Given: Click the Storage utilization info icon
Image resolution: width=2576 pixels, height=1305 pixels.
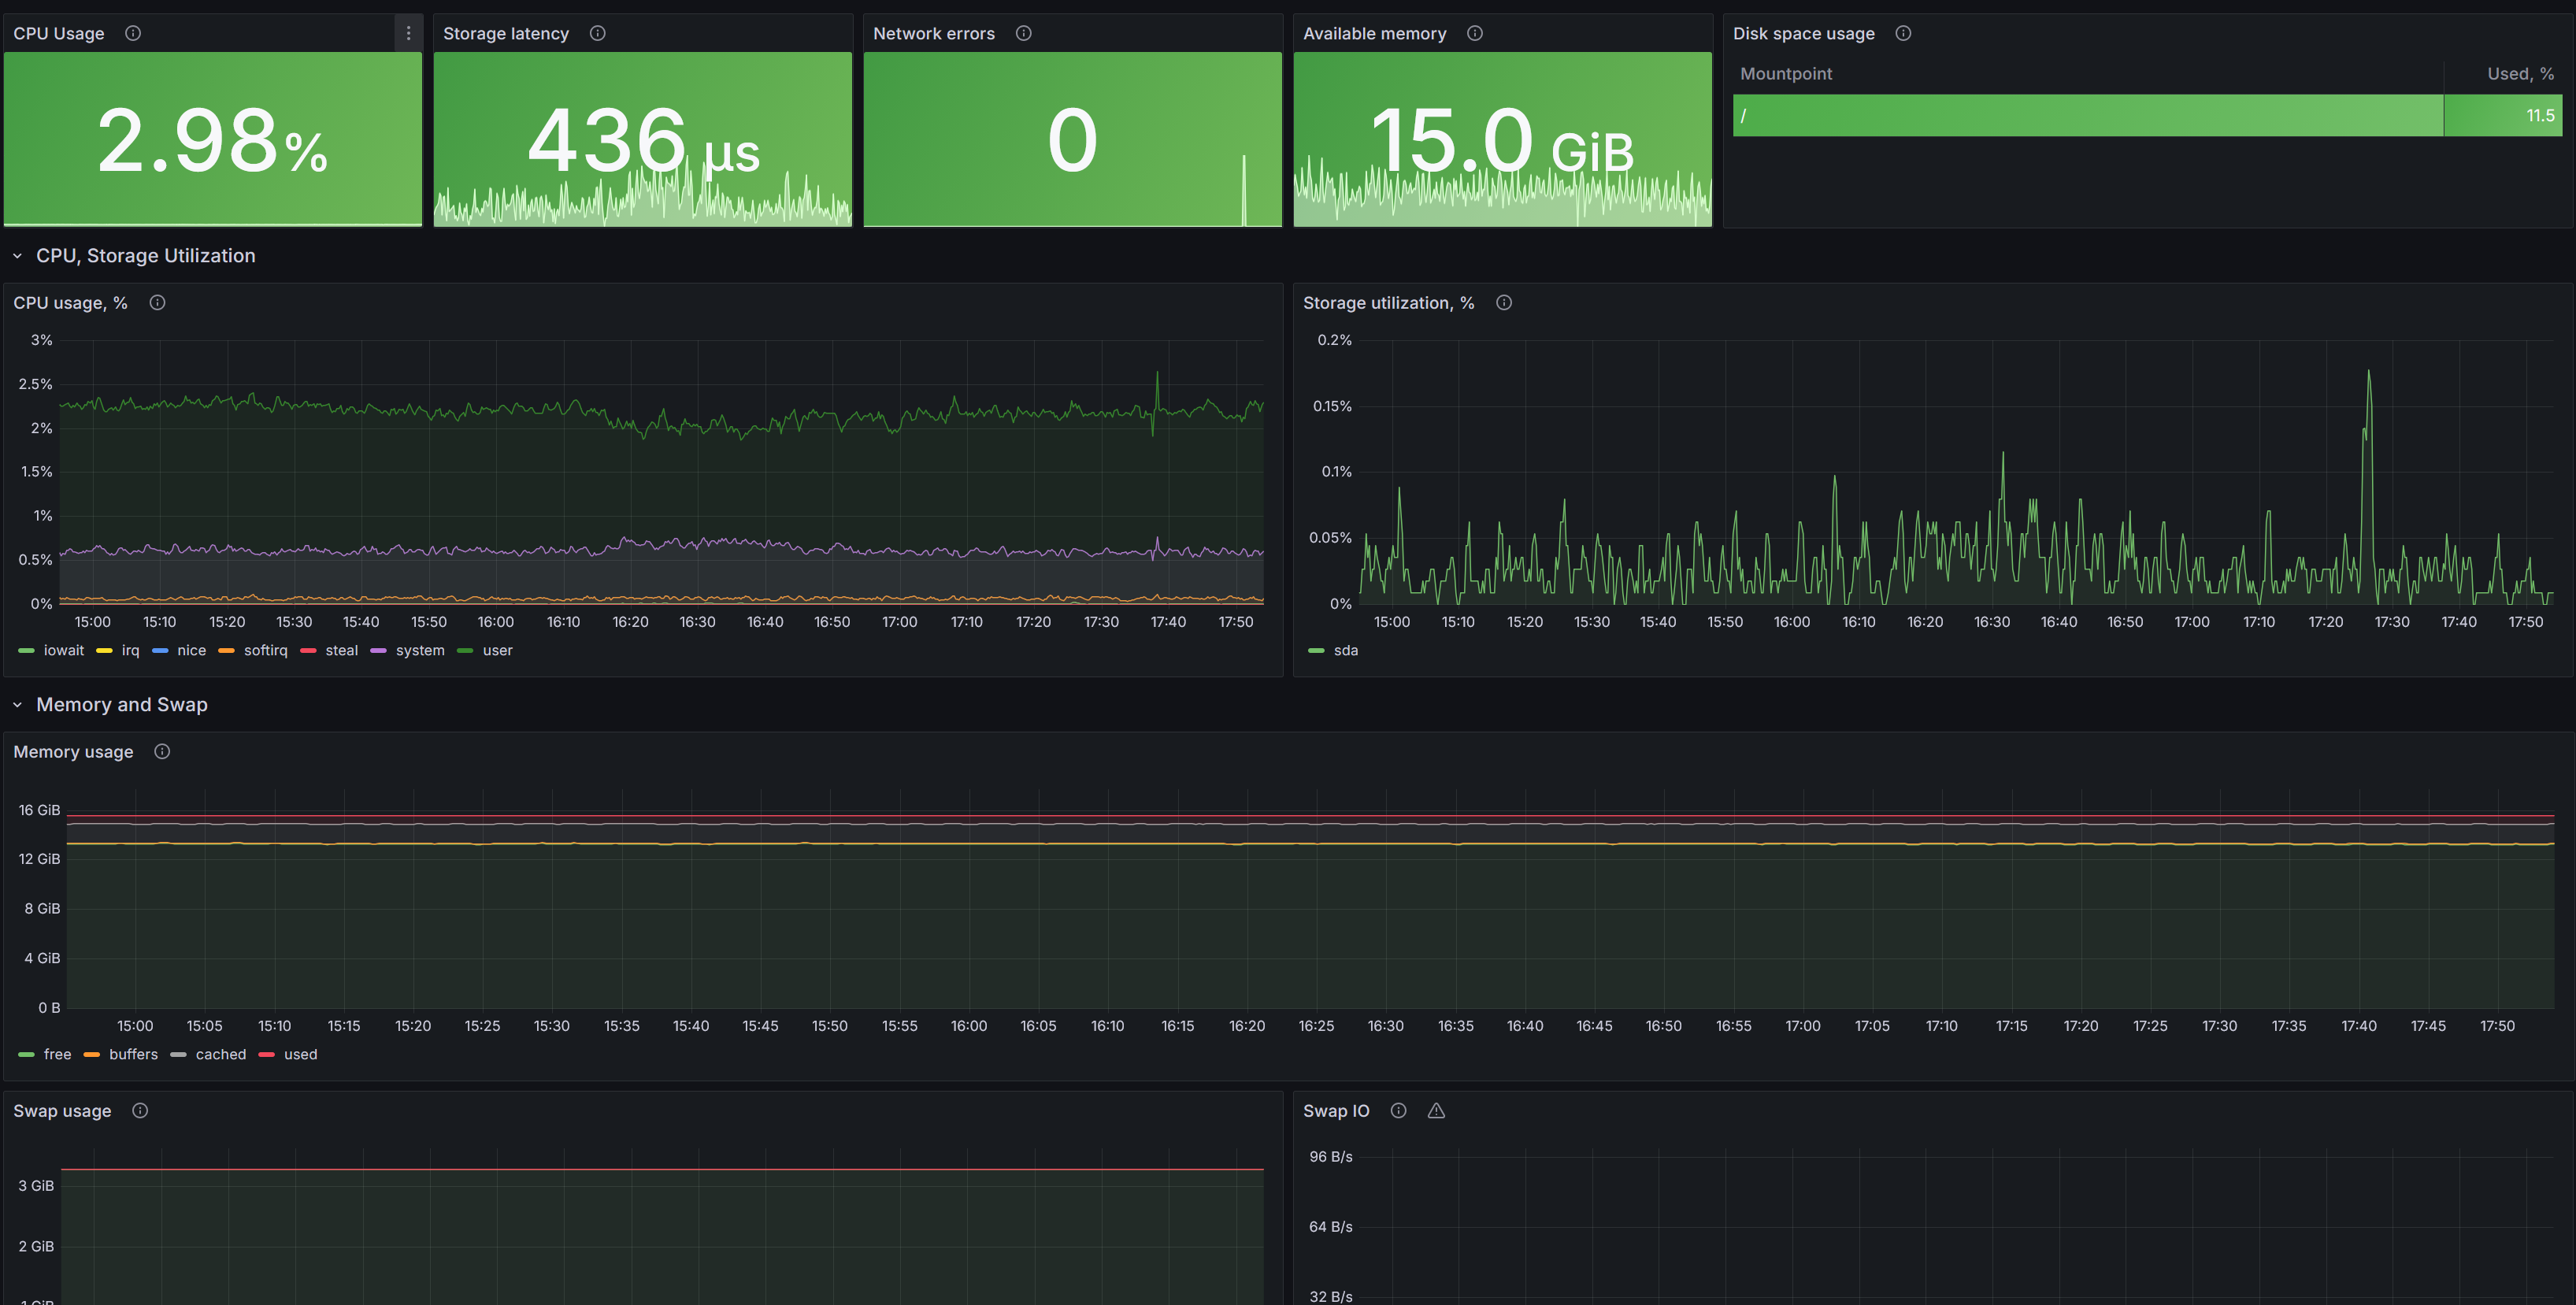Looking at the screenshot, I should pos(1504,302).
